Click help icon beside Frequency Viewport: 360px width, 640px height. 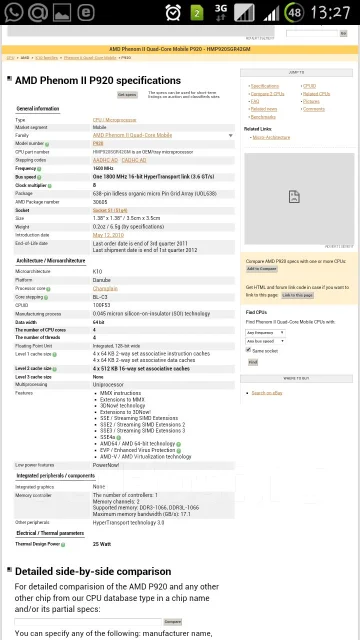coord(39,169)
